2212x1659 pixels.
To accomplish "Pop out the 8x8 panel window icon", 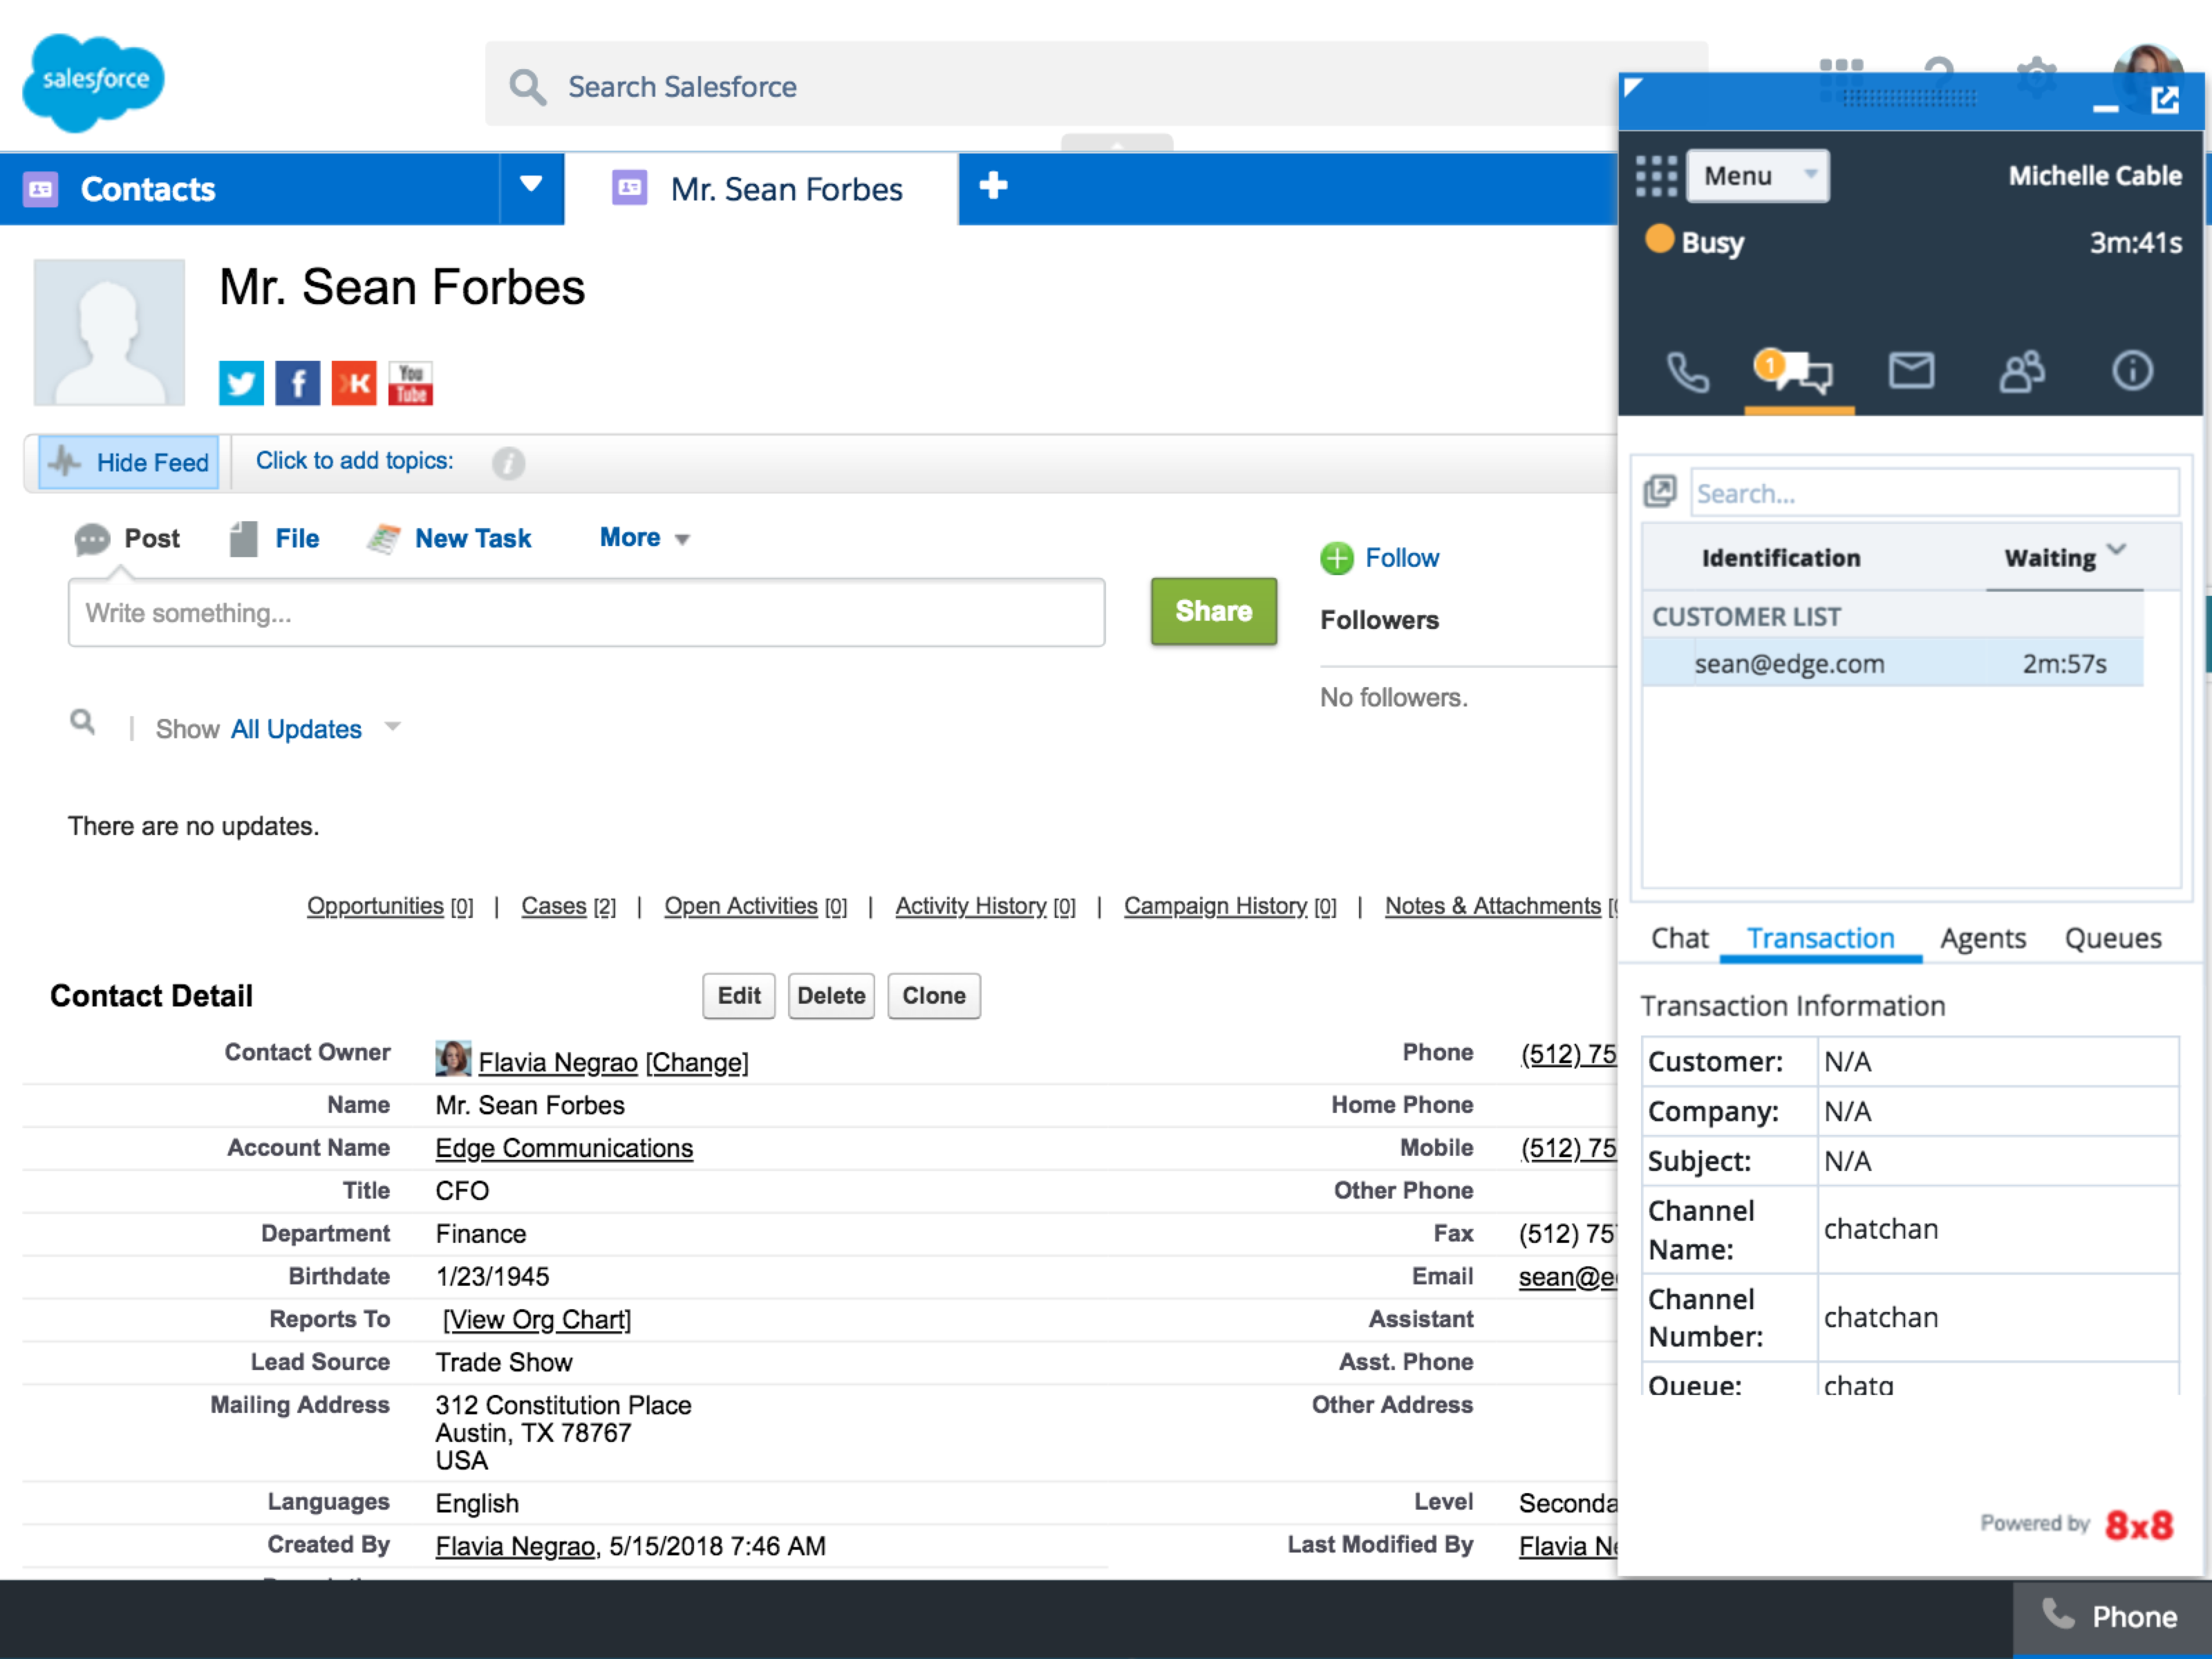I will (x=2165, y=100).
